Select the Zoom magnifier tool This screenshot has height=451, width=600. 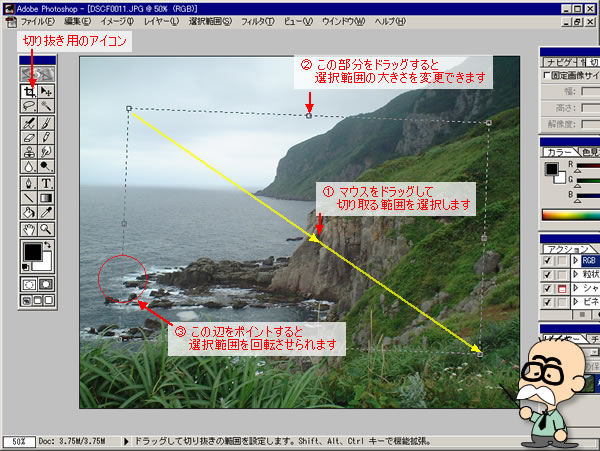coord(46,228)
